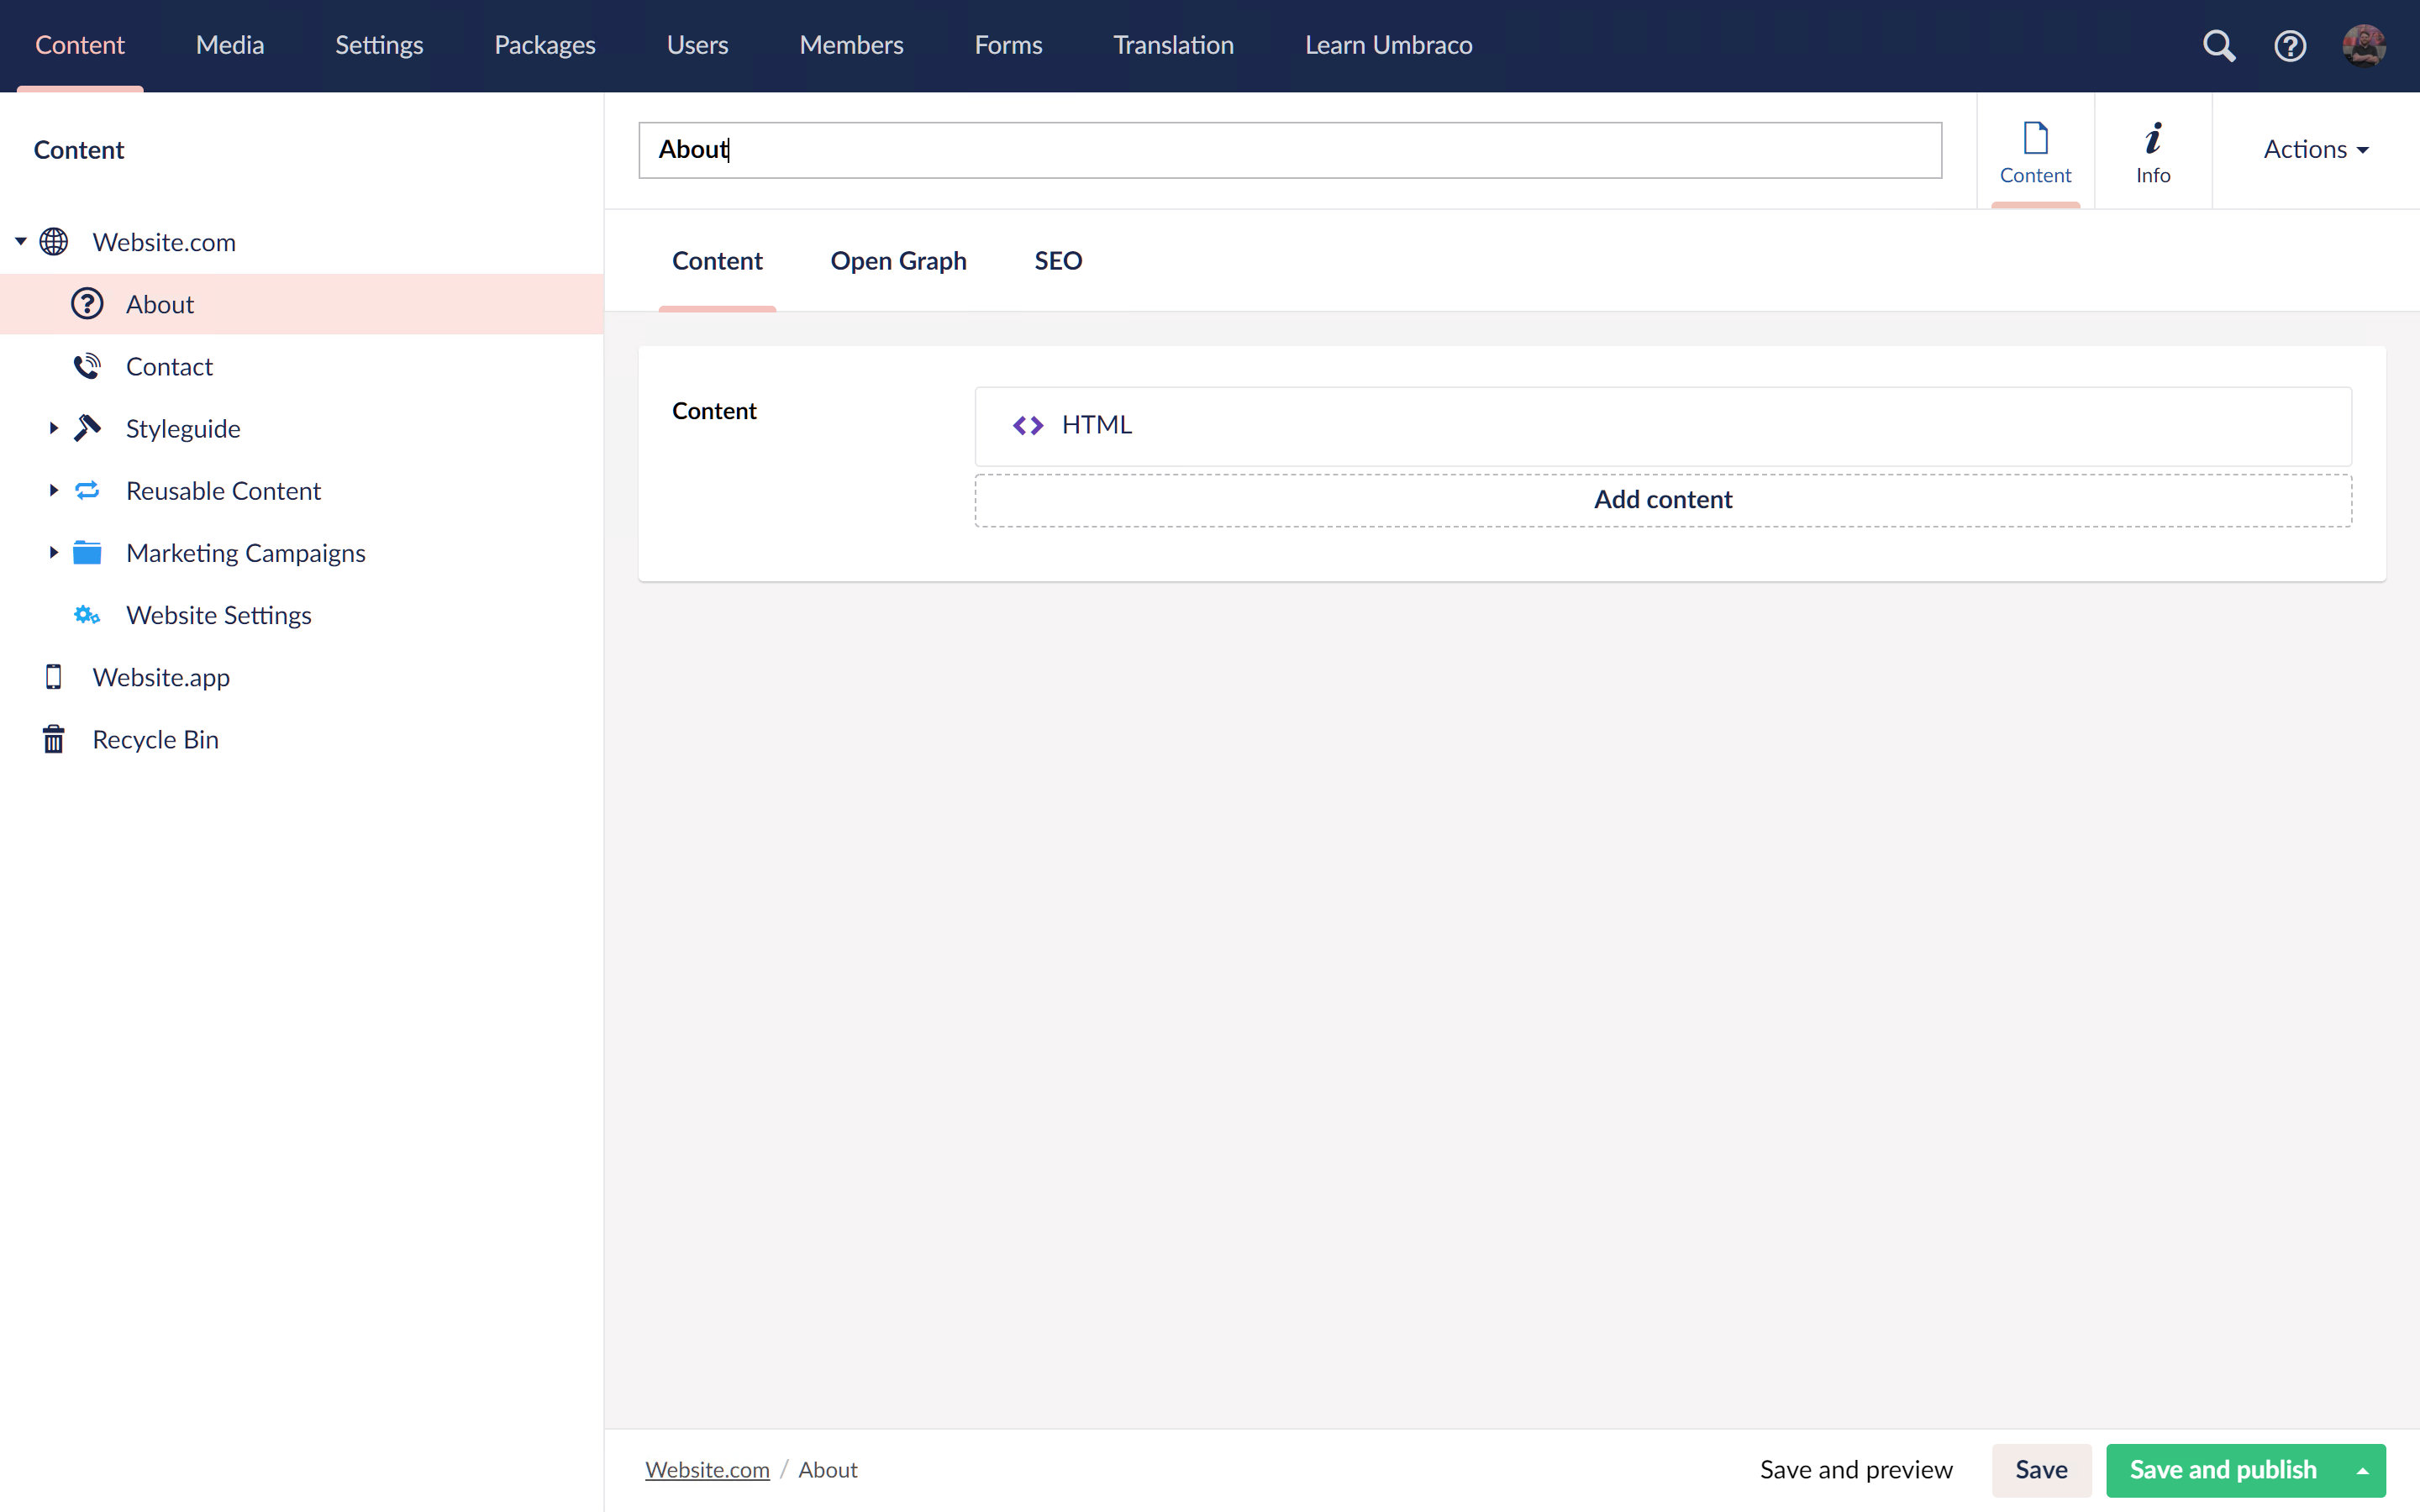Click the Recycle Bin trash icon

[54, 739]
